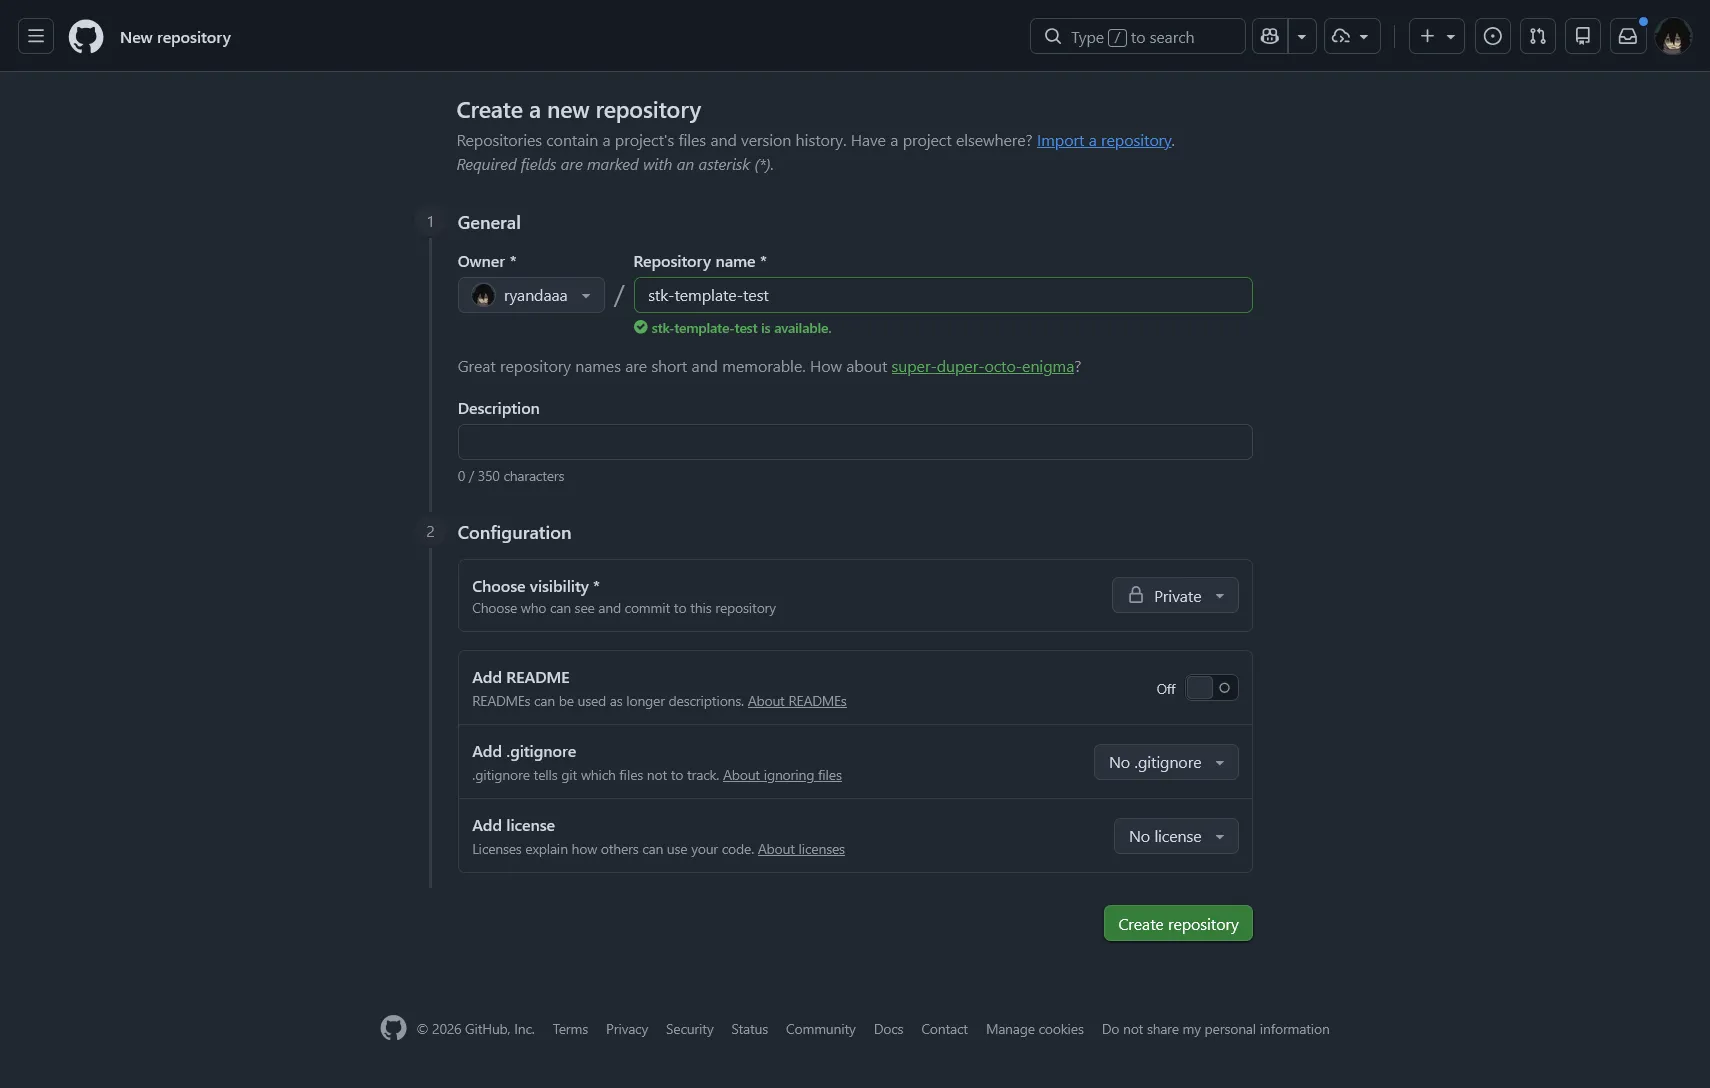This screenshot has width=1710, height=1088.
Task: Open the Owner ryandaaa dropdown
Action: point(531,295)
